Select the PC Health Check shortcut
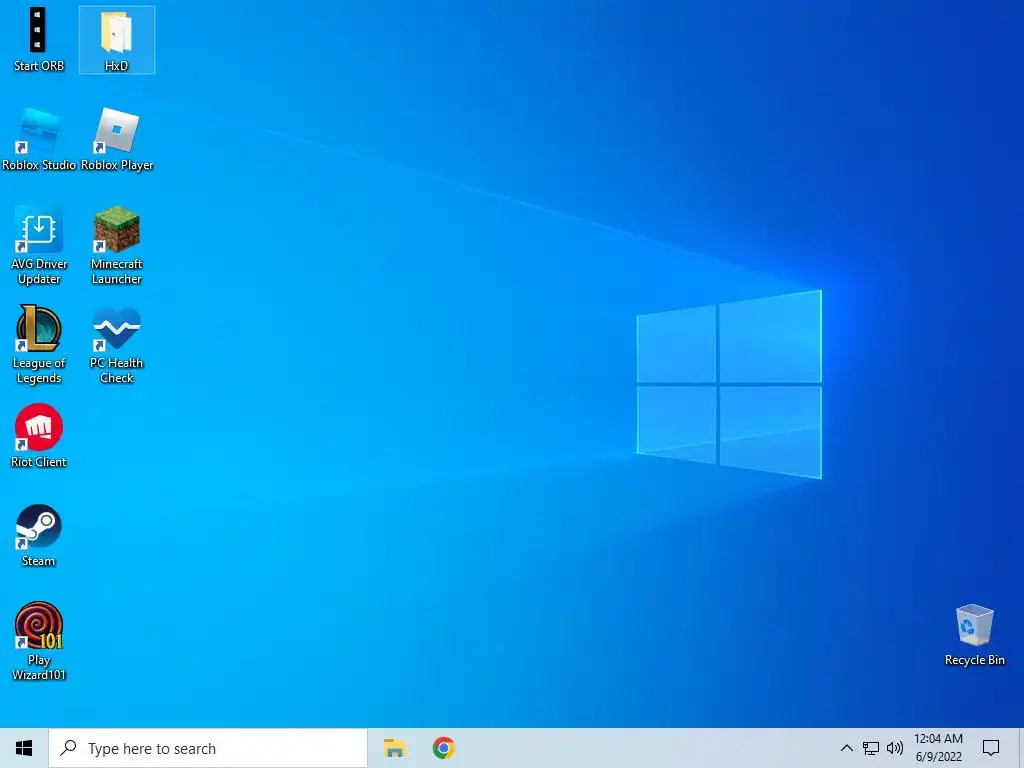 pyautogui.click(x=116, y=345)
